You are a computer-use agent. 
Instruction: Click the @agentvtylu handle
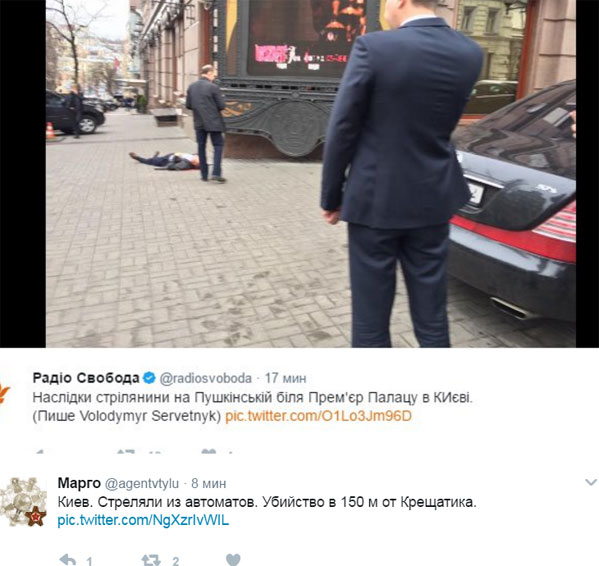pos(142,484)
